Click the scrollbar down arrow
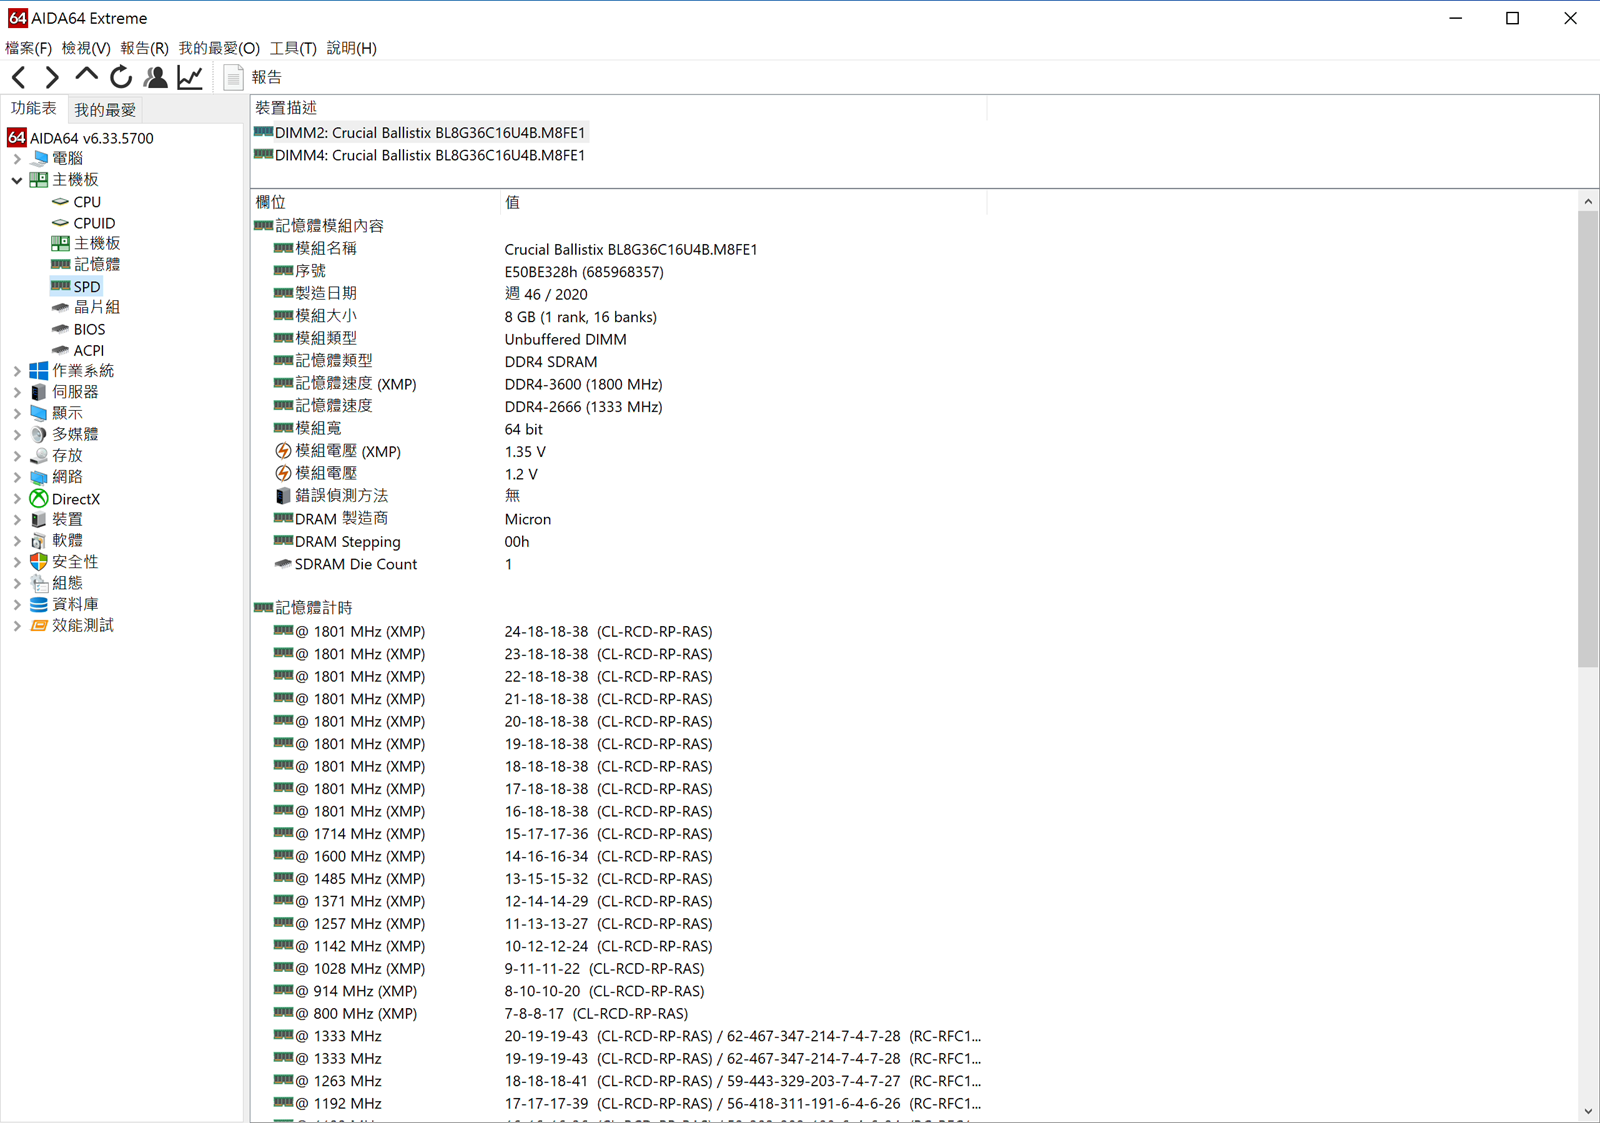 tap(1588, 1111)
